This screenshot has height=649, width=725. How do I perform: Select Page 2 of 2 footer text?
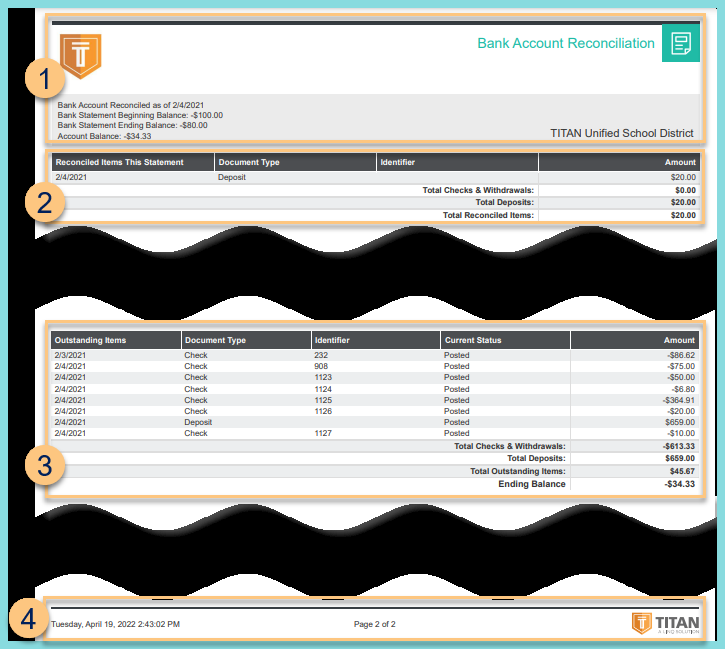[375, 624]
